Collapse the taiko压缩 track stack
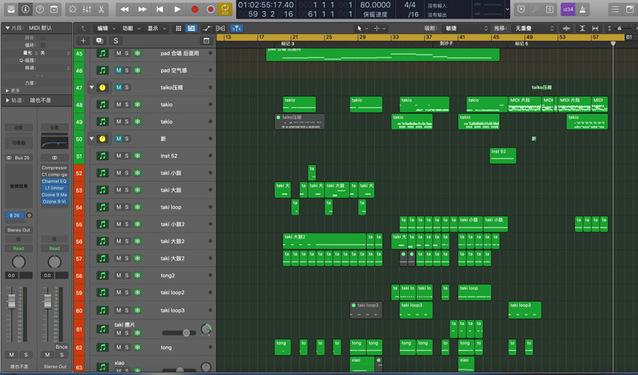 pos(92,87)
